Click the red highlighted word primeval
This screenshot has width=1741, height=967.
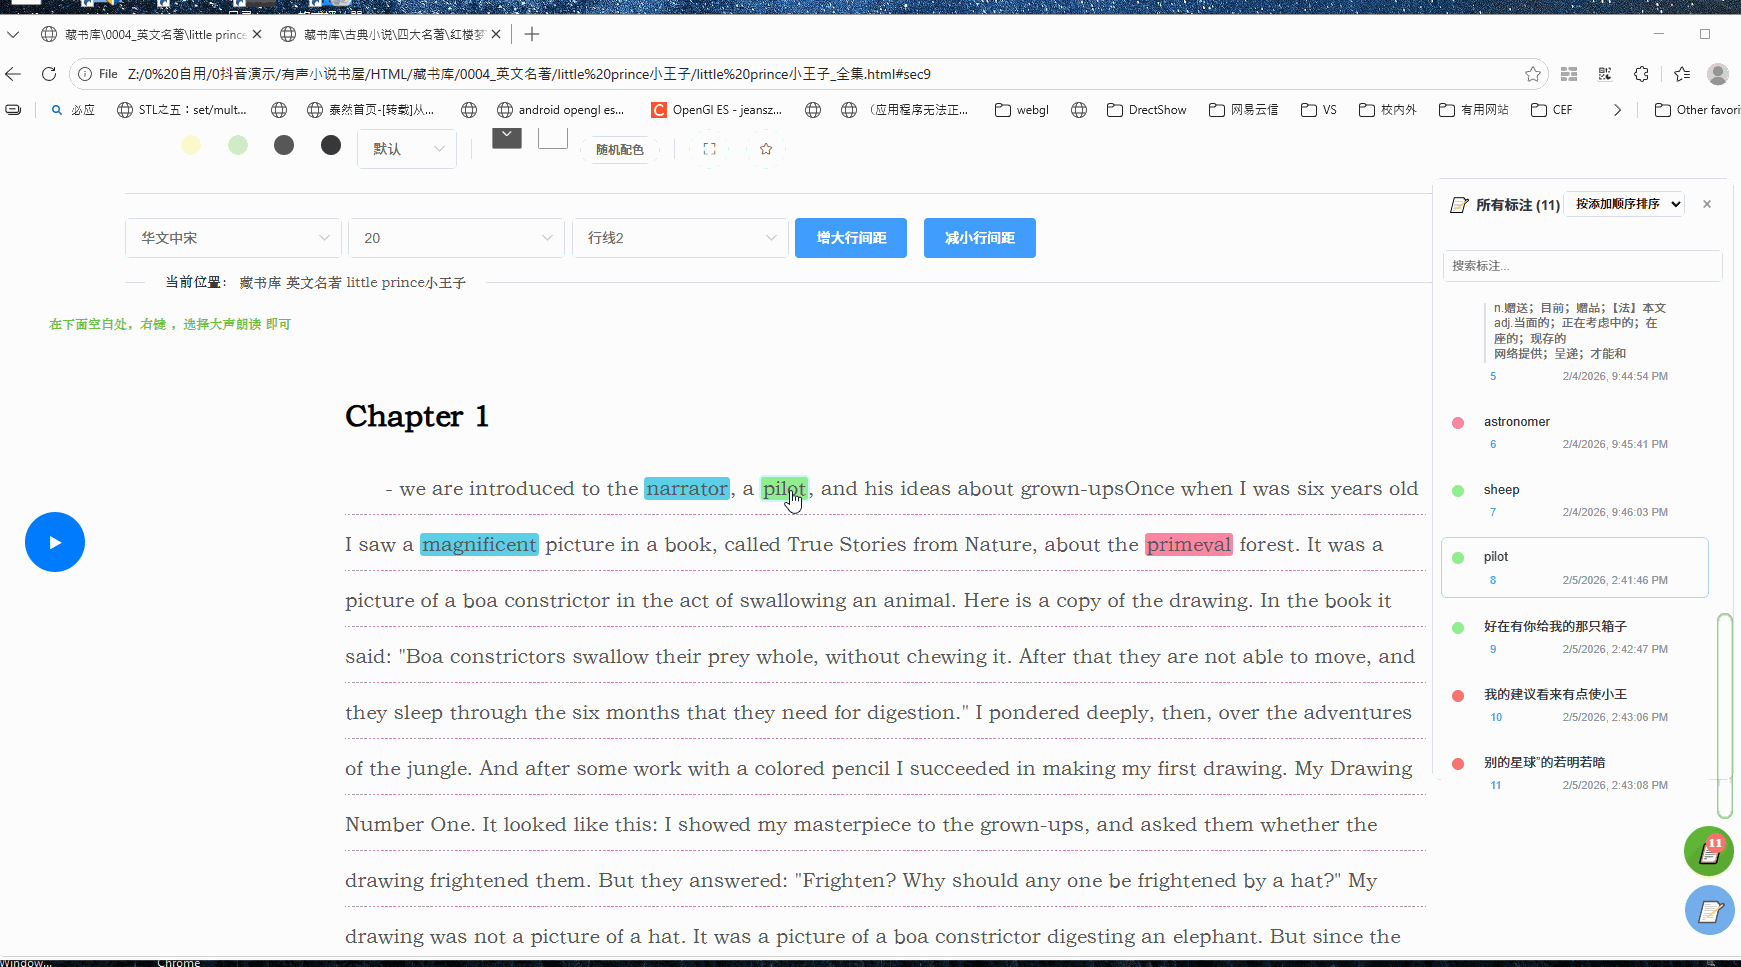1189,544
